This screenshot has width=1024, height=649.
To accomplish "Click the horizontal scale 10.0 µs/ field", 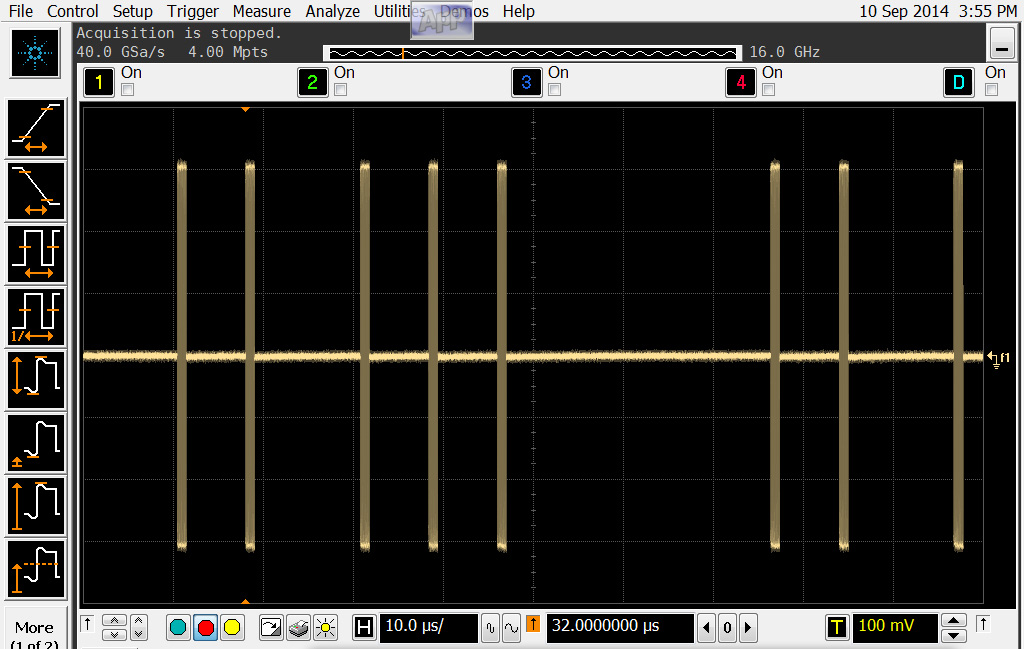I will pos(428,627).
